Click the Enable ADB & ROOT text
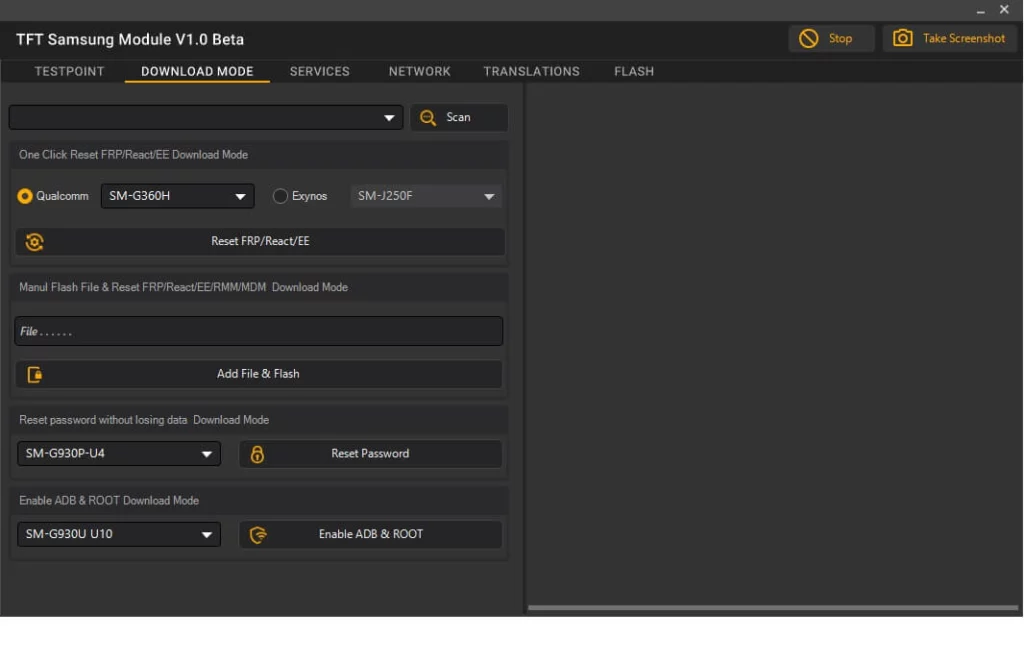1024x663 pixels. click(x=371, y=534)
